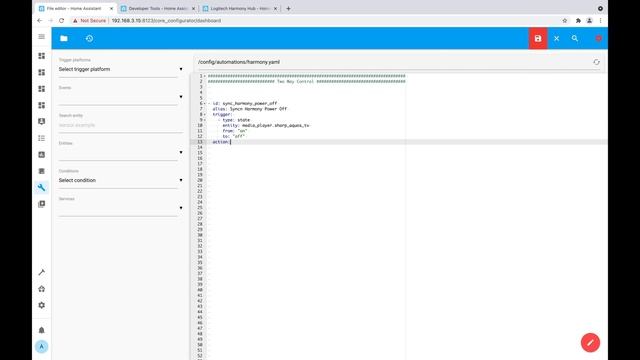
Task: Save the file with the red save icon
Action: coord(538,38)
